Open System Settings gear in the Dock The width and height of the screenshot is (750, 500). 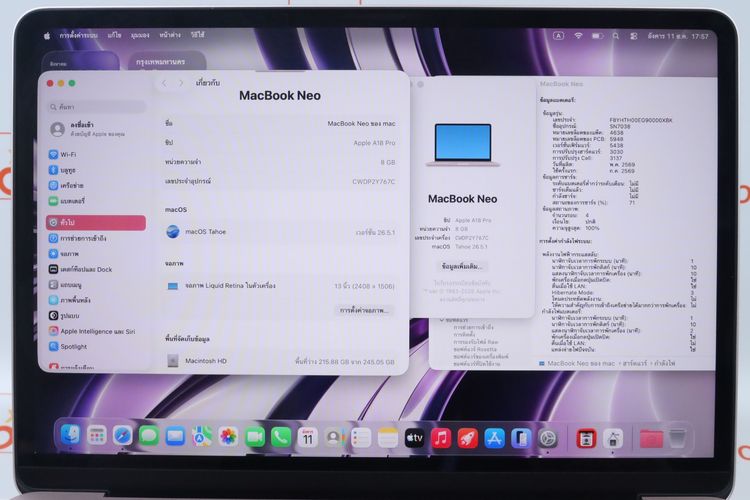coord(548,439)
